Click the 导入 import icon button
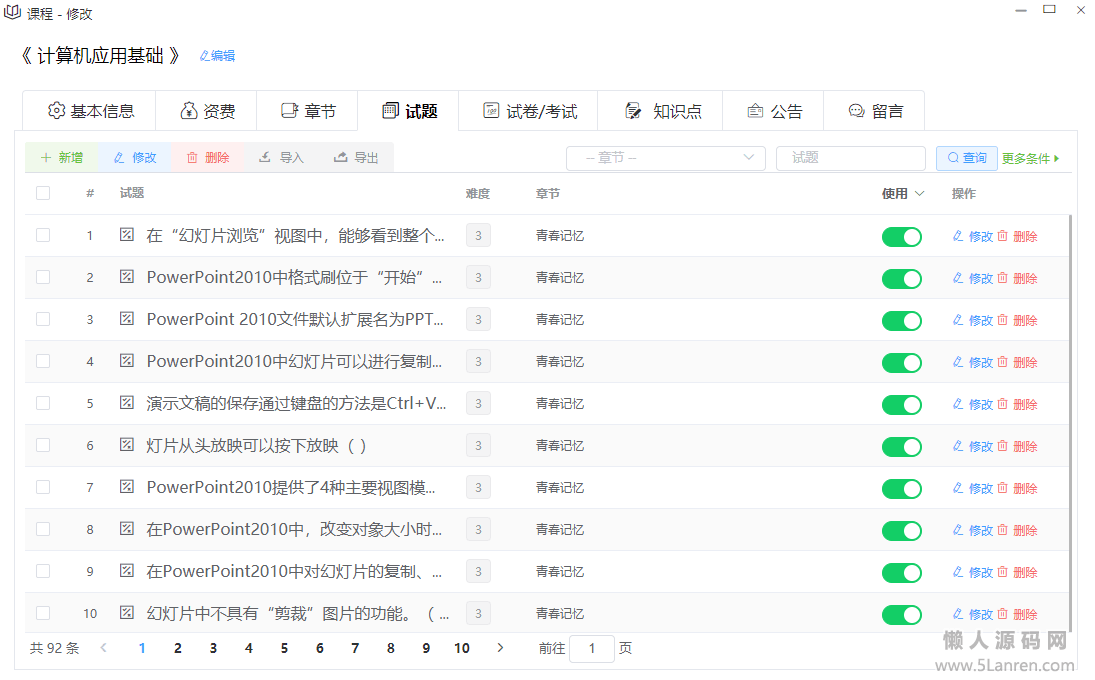This screenshot has height=680, width=1095. 265,158
